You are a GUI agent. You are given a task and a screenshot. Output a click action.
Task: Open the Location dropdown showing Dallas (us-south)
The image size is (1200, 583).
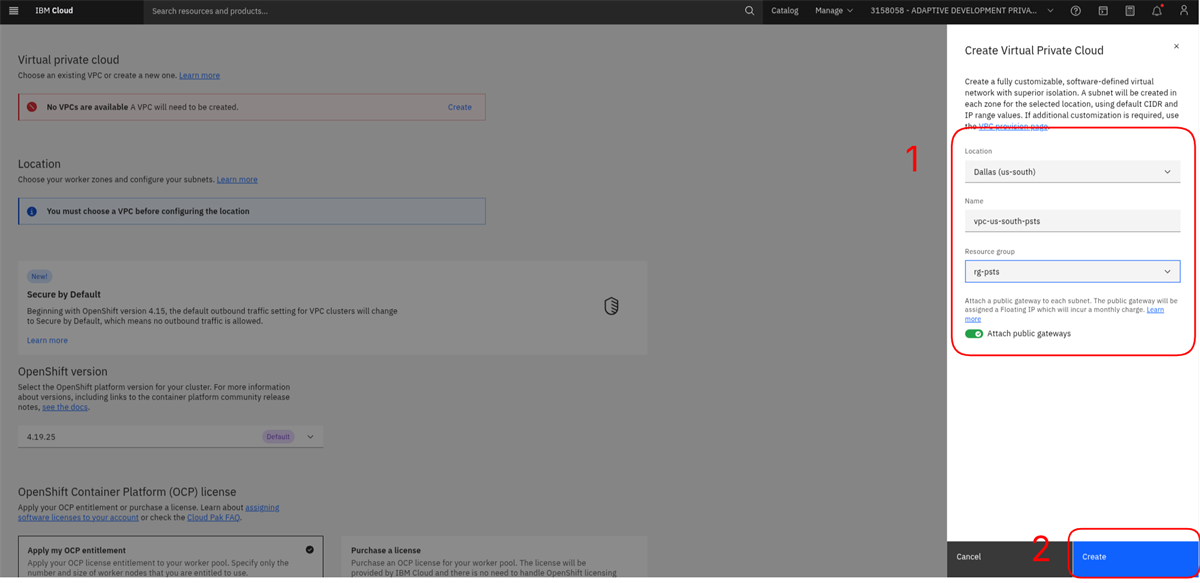[x=1072, y=172]
